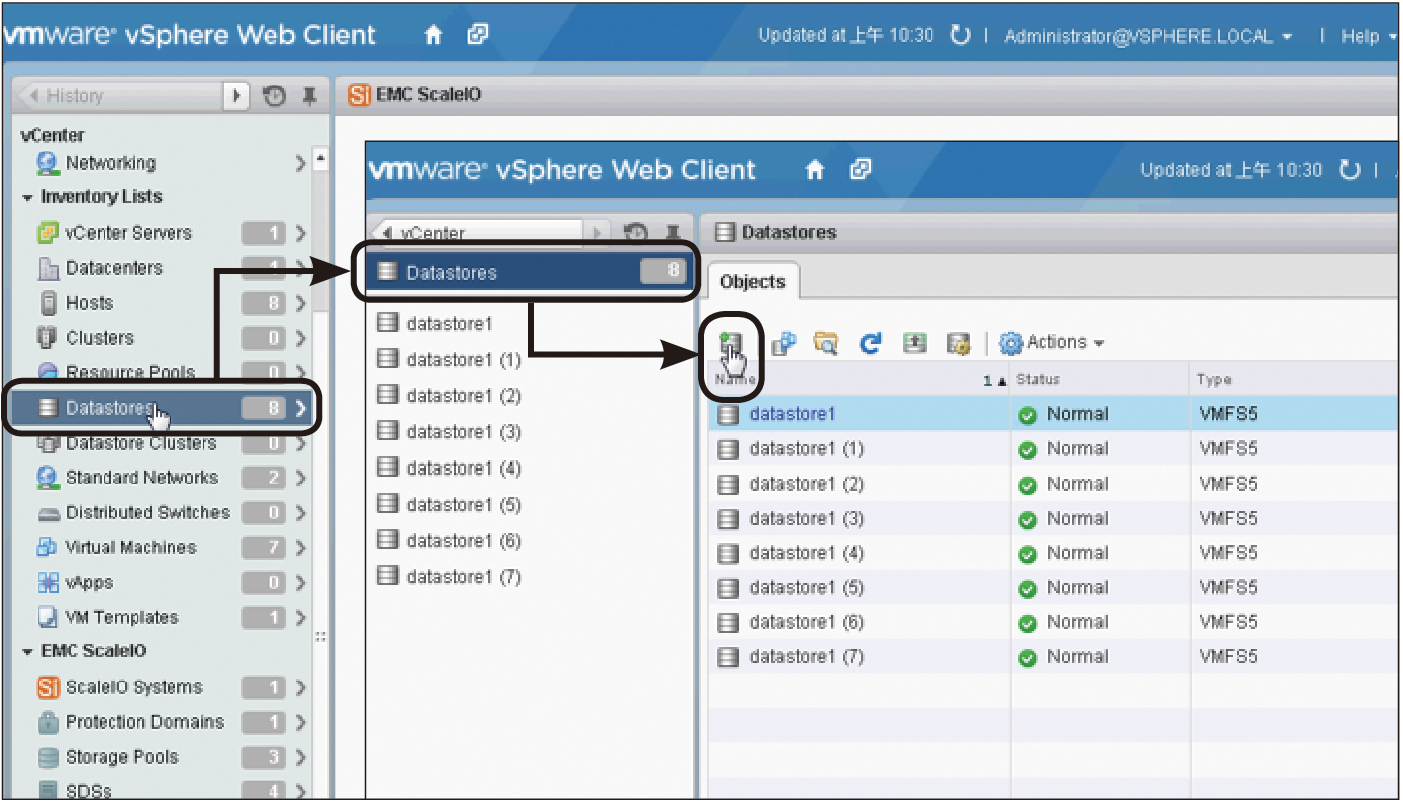Screen dimensions: 1403x804
Task: Click the VMFS5 type cell for datastore1 (7)
Action: coord(1228,657)
